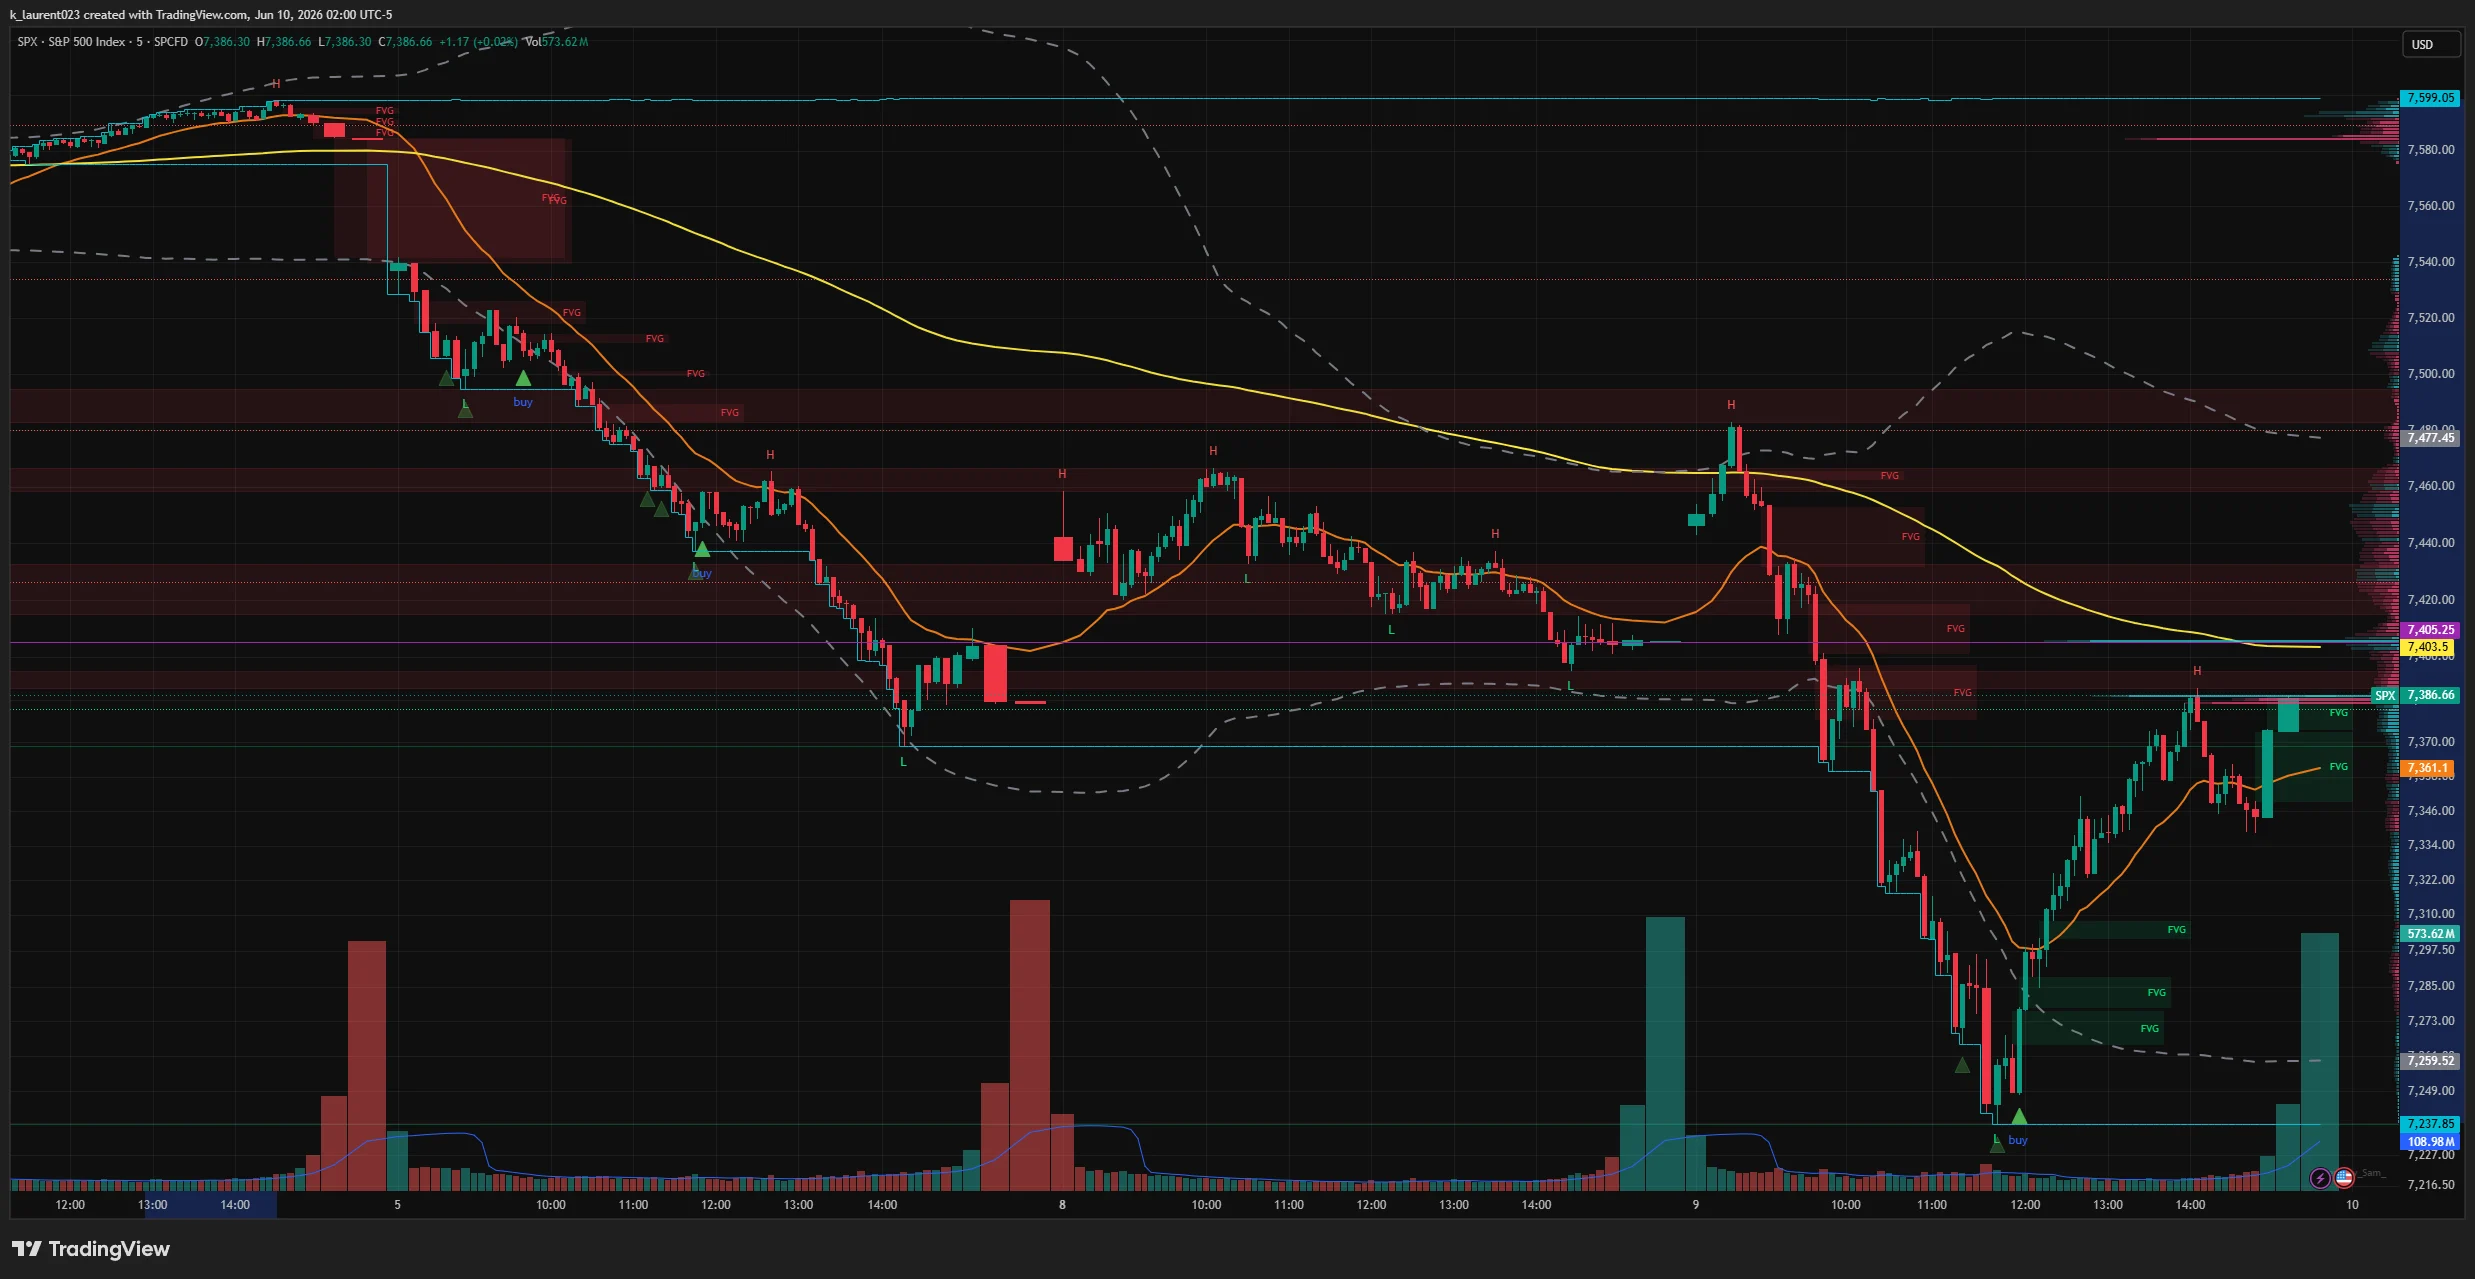Click the 7,440.00 price scale tick
The image size is (2475, 1279).
click(x=2430, y=543)
